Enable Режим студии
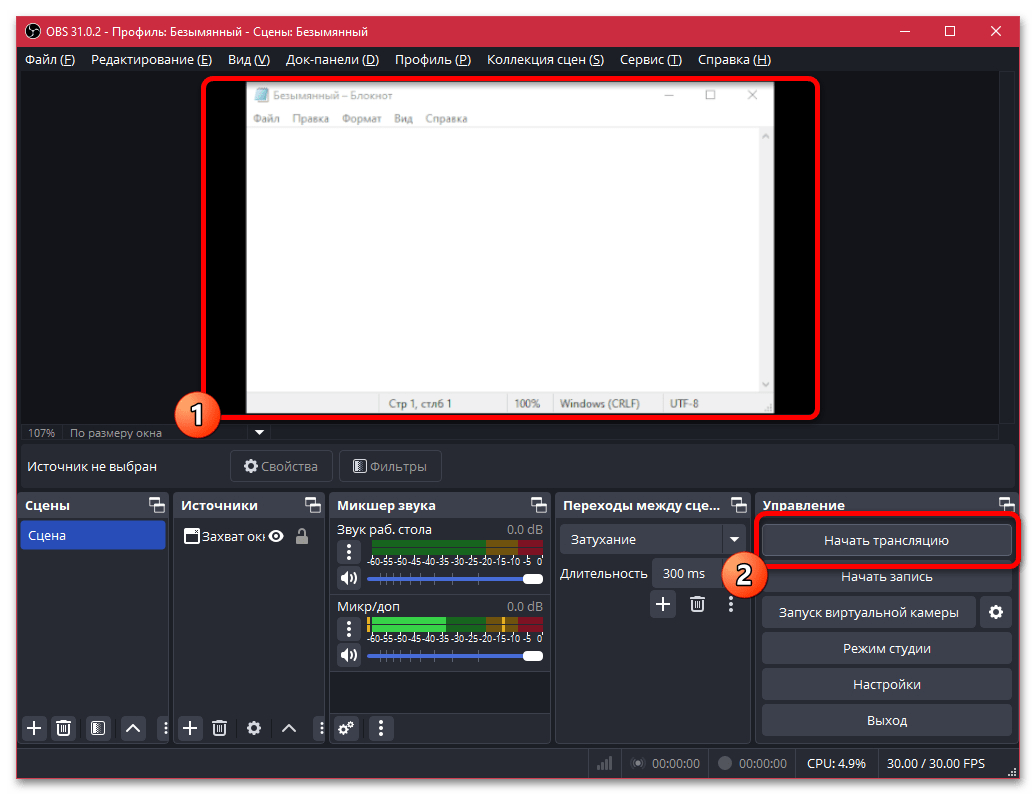Image resolution: width=1036 pixels, height=795 pixels. (x=886, y=648)
